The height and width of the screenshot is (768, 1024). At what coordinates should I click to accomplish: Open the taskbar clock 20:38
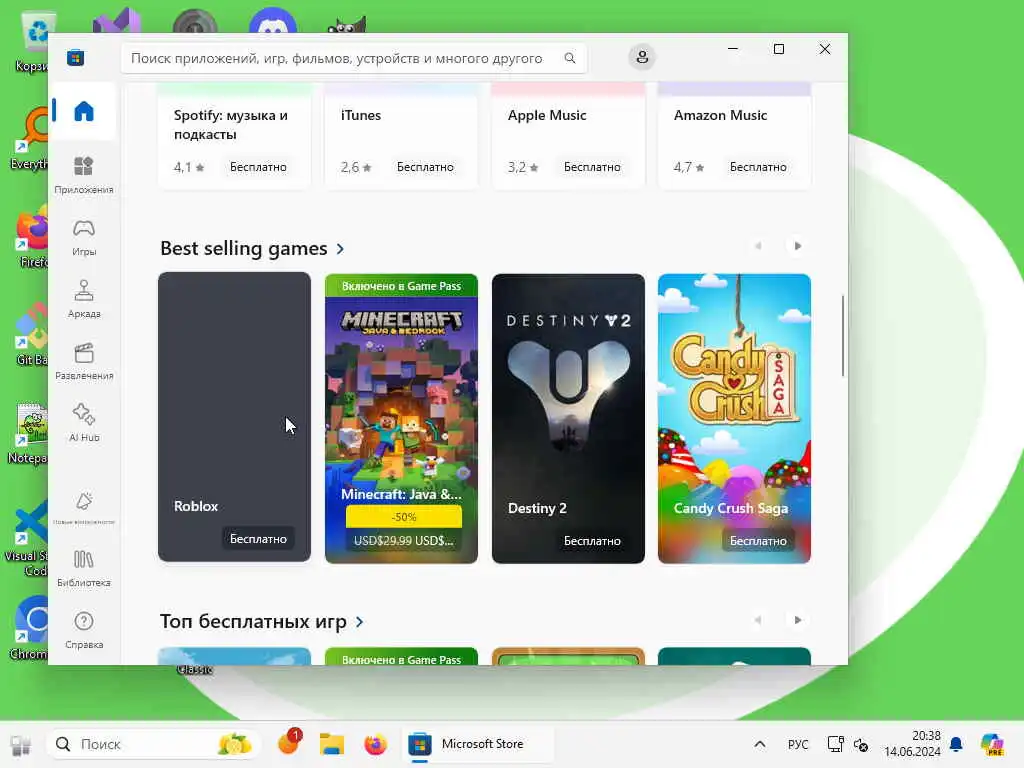pos(912,744)
